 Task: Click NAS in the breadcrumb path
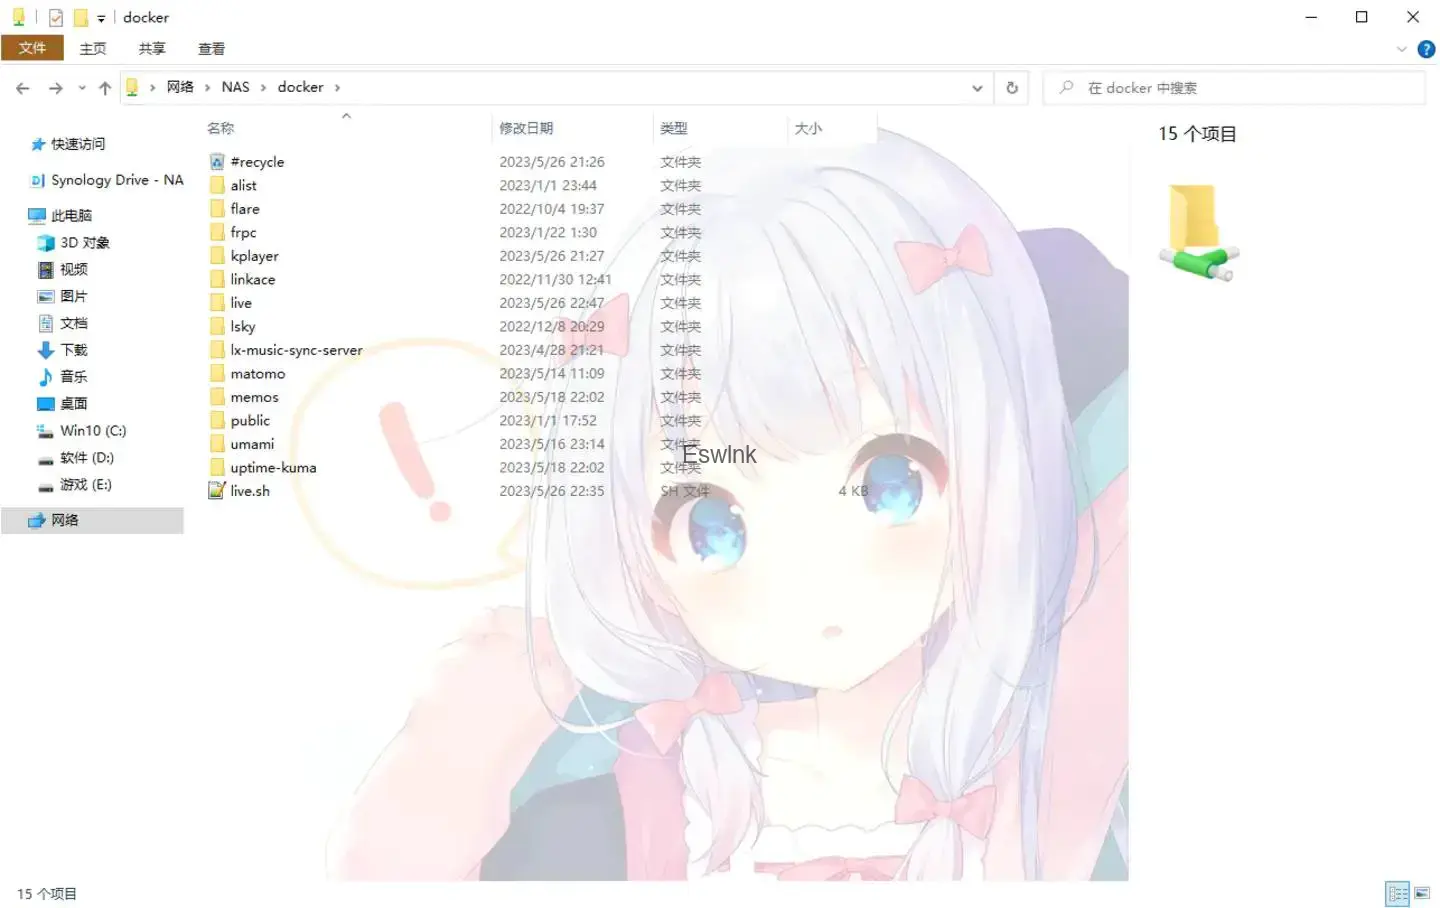235,87
